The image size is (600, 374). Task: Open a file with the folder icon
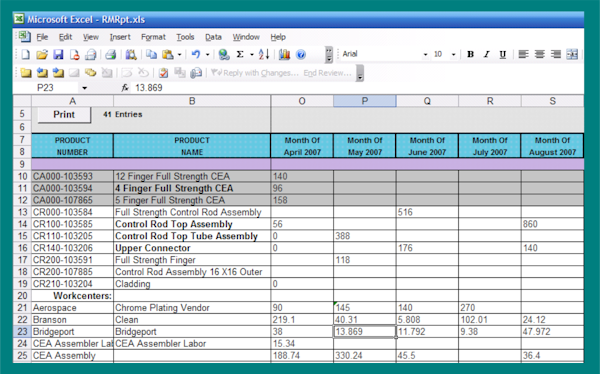(x=42, y=55)
